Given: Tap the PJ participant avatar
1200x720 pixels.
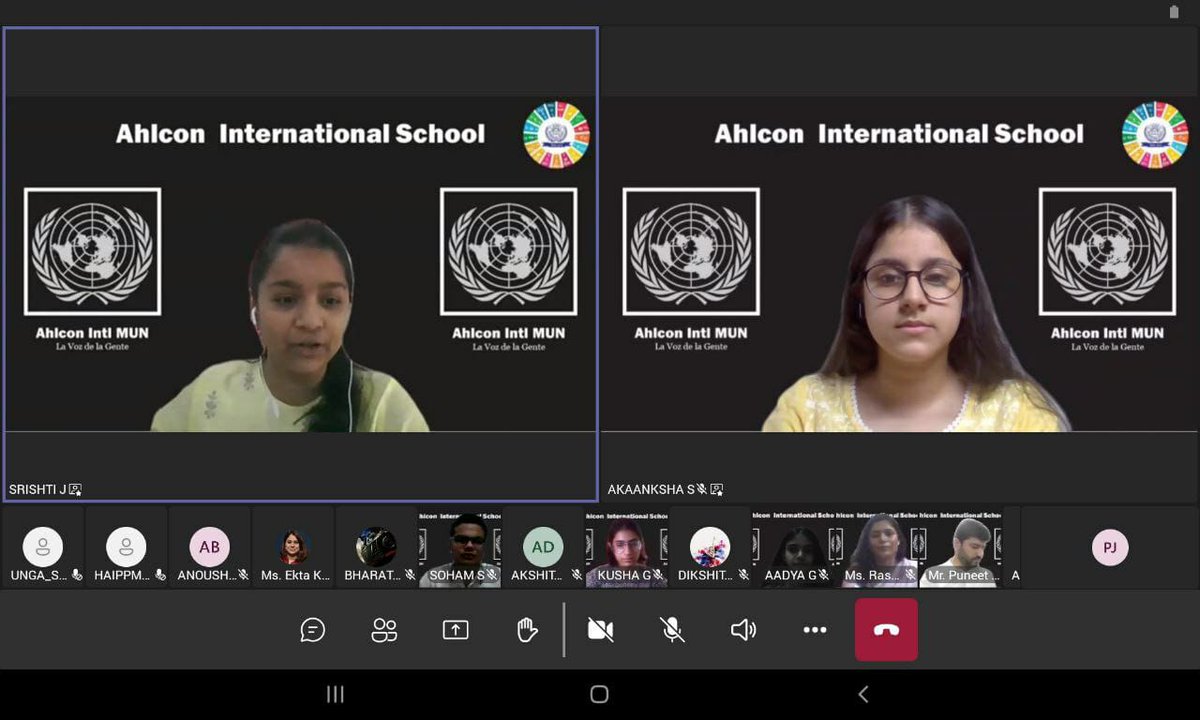Looking at the screenshot, I should (x=1110, y=547).
